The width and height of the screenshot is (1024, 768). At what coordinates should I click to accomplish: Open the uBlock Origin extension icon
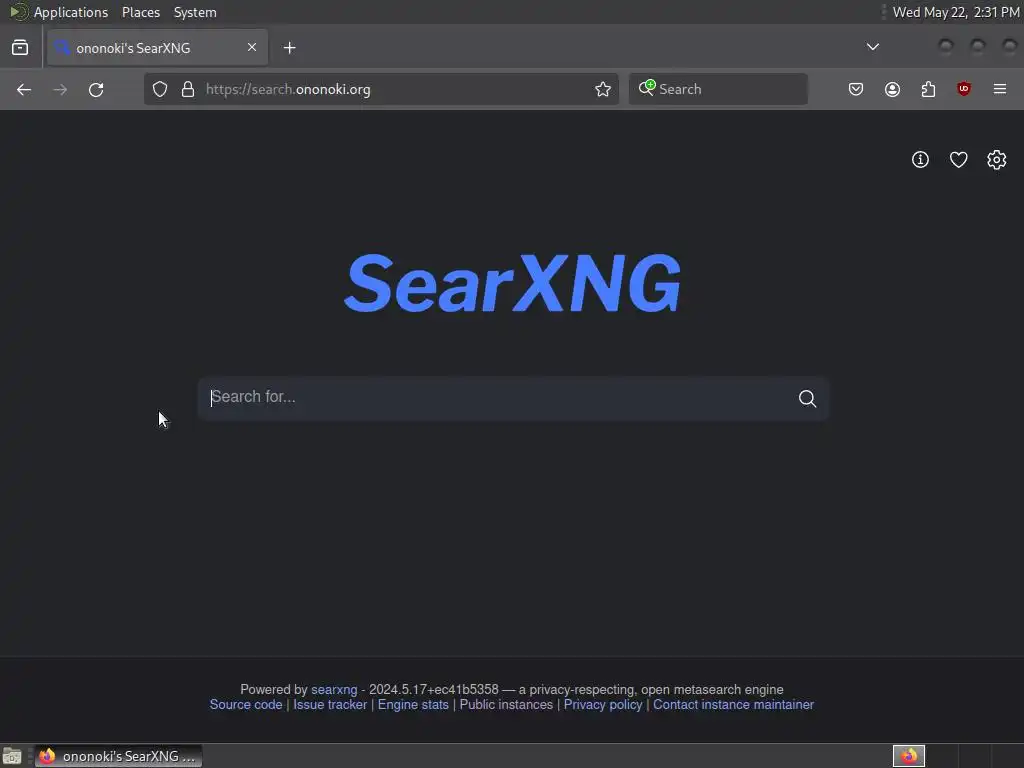click(x=963, y=89)
